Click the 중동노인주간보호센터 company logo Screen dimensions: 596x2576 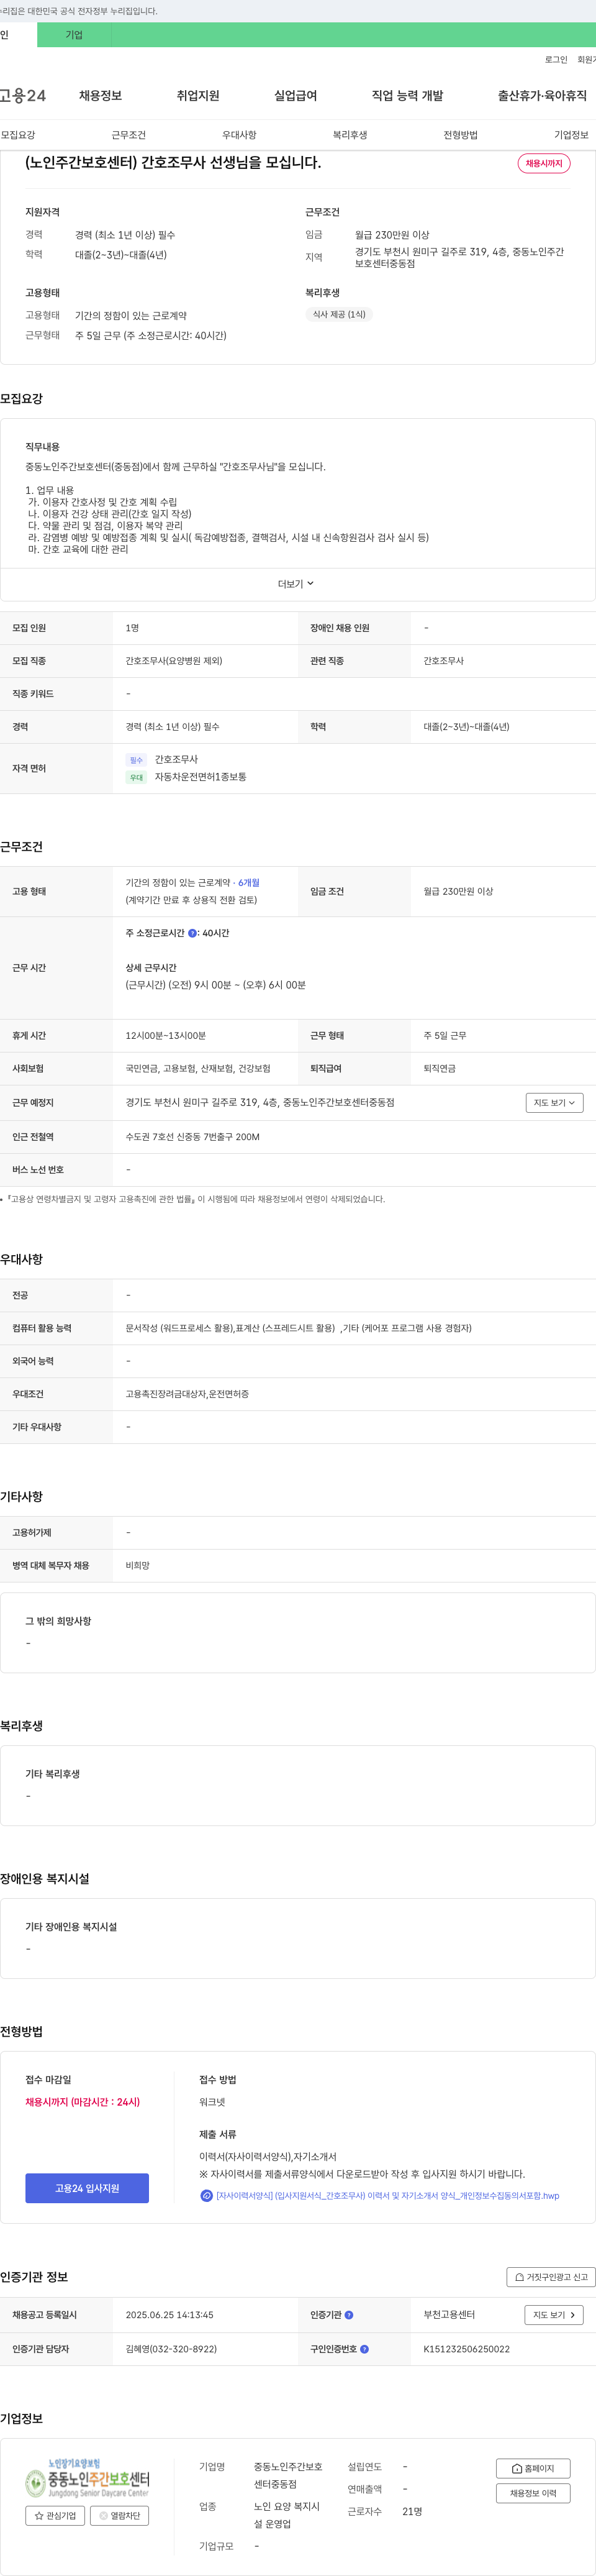coord(87,2478)
